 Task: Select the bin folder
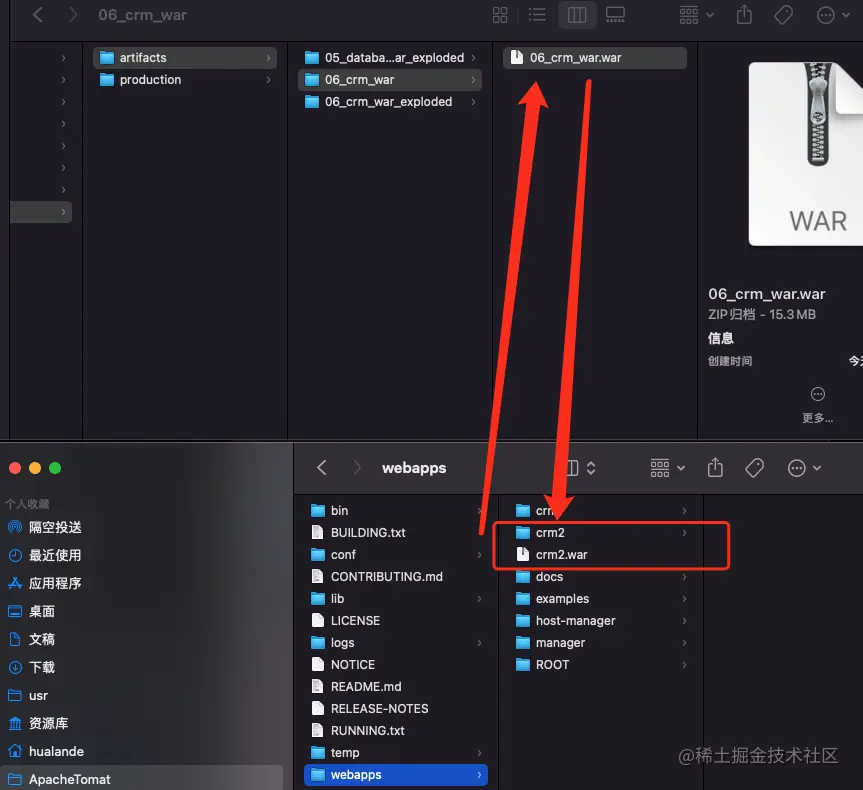click(x=396, y=511)
